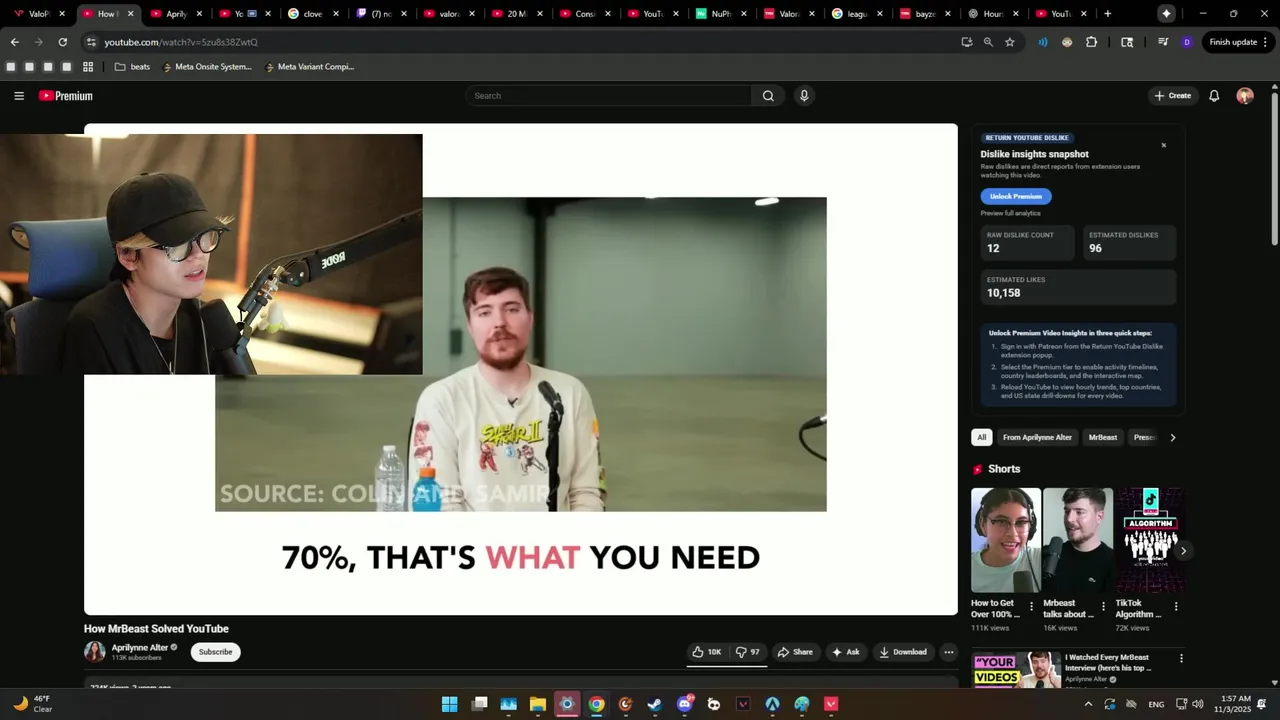The height and width of the screenshot is (720, 1280).
Task: Select the All filter chip
Action: (982, 437)
